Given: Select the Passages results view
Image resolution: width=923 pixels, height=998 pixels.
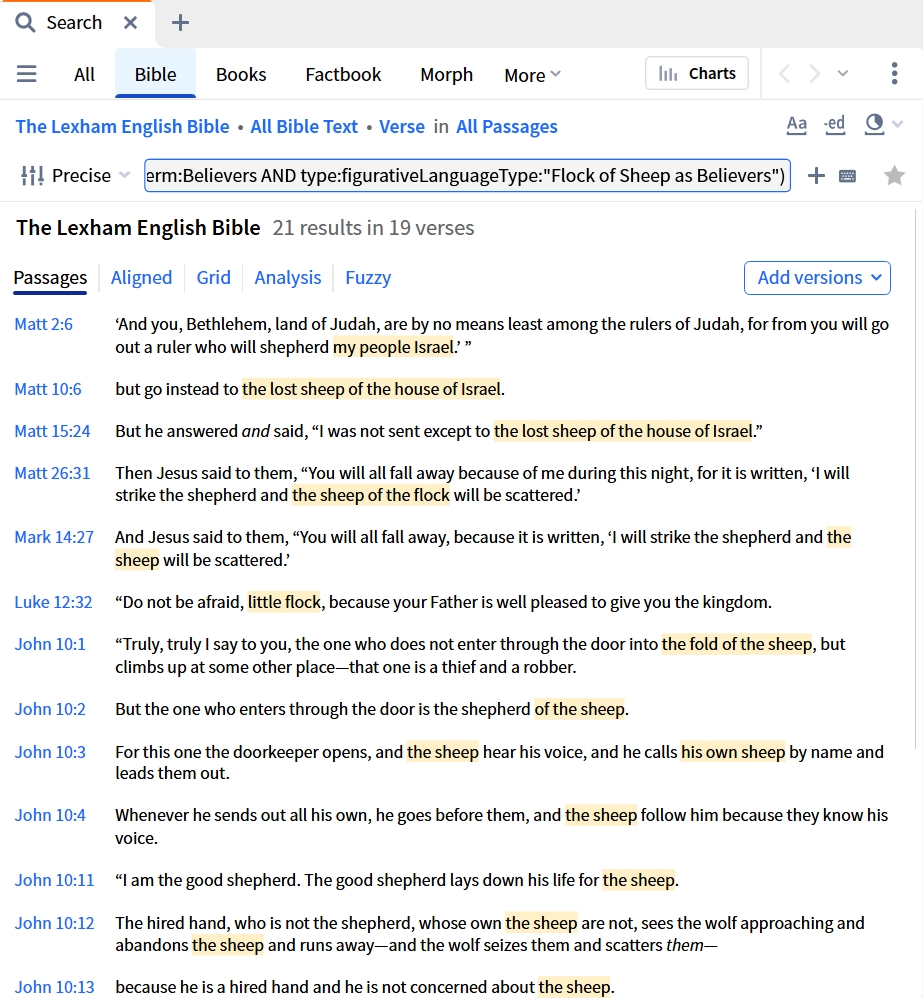Looking at the screenshot, I should pyautogui.click(x=50, y=278).
